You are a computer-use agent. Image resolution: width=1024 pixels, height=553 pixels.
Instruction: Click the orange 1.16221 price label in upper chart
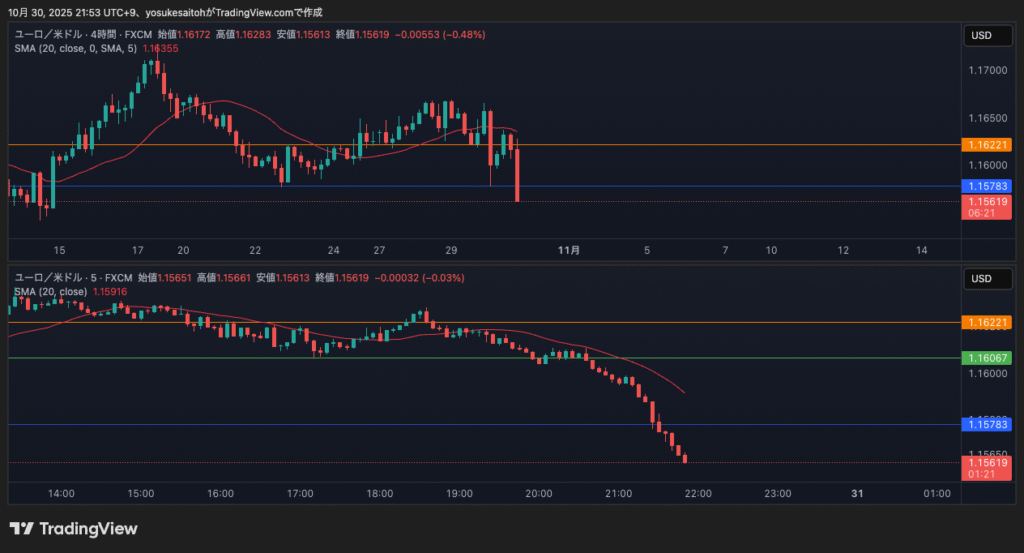pos(987,145)
